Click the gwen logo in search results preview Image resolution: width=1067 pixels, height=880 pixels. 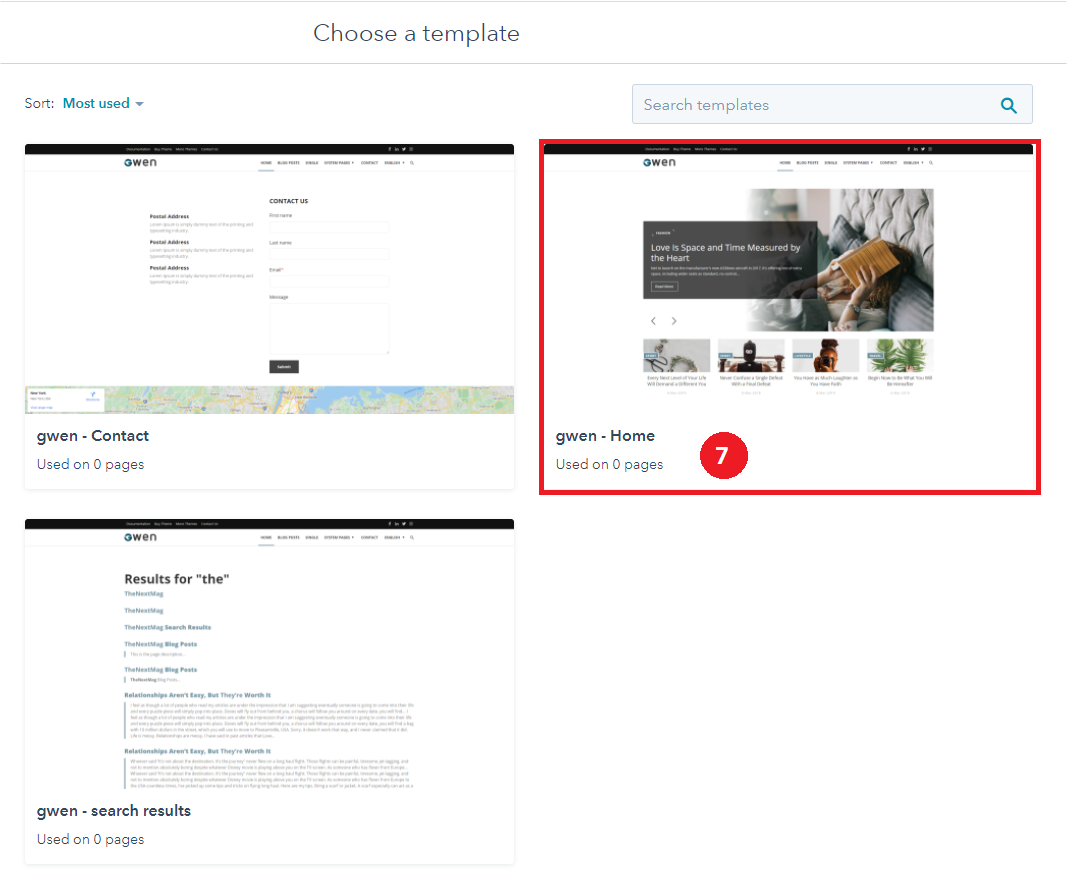tap(141, 537)
